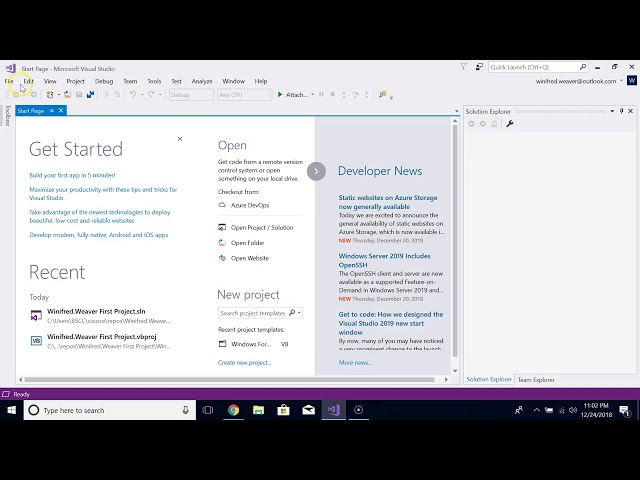
Task: Open the Analyze menu
Action: 202,81
